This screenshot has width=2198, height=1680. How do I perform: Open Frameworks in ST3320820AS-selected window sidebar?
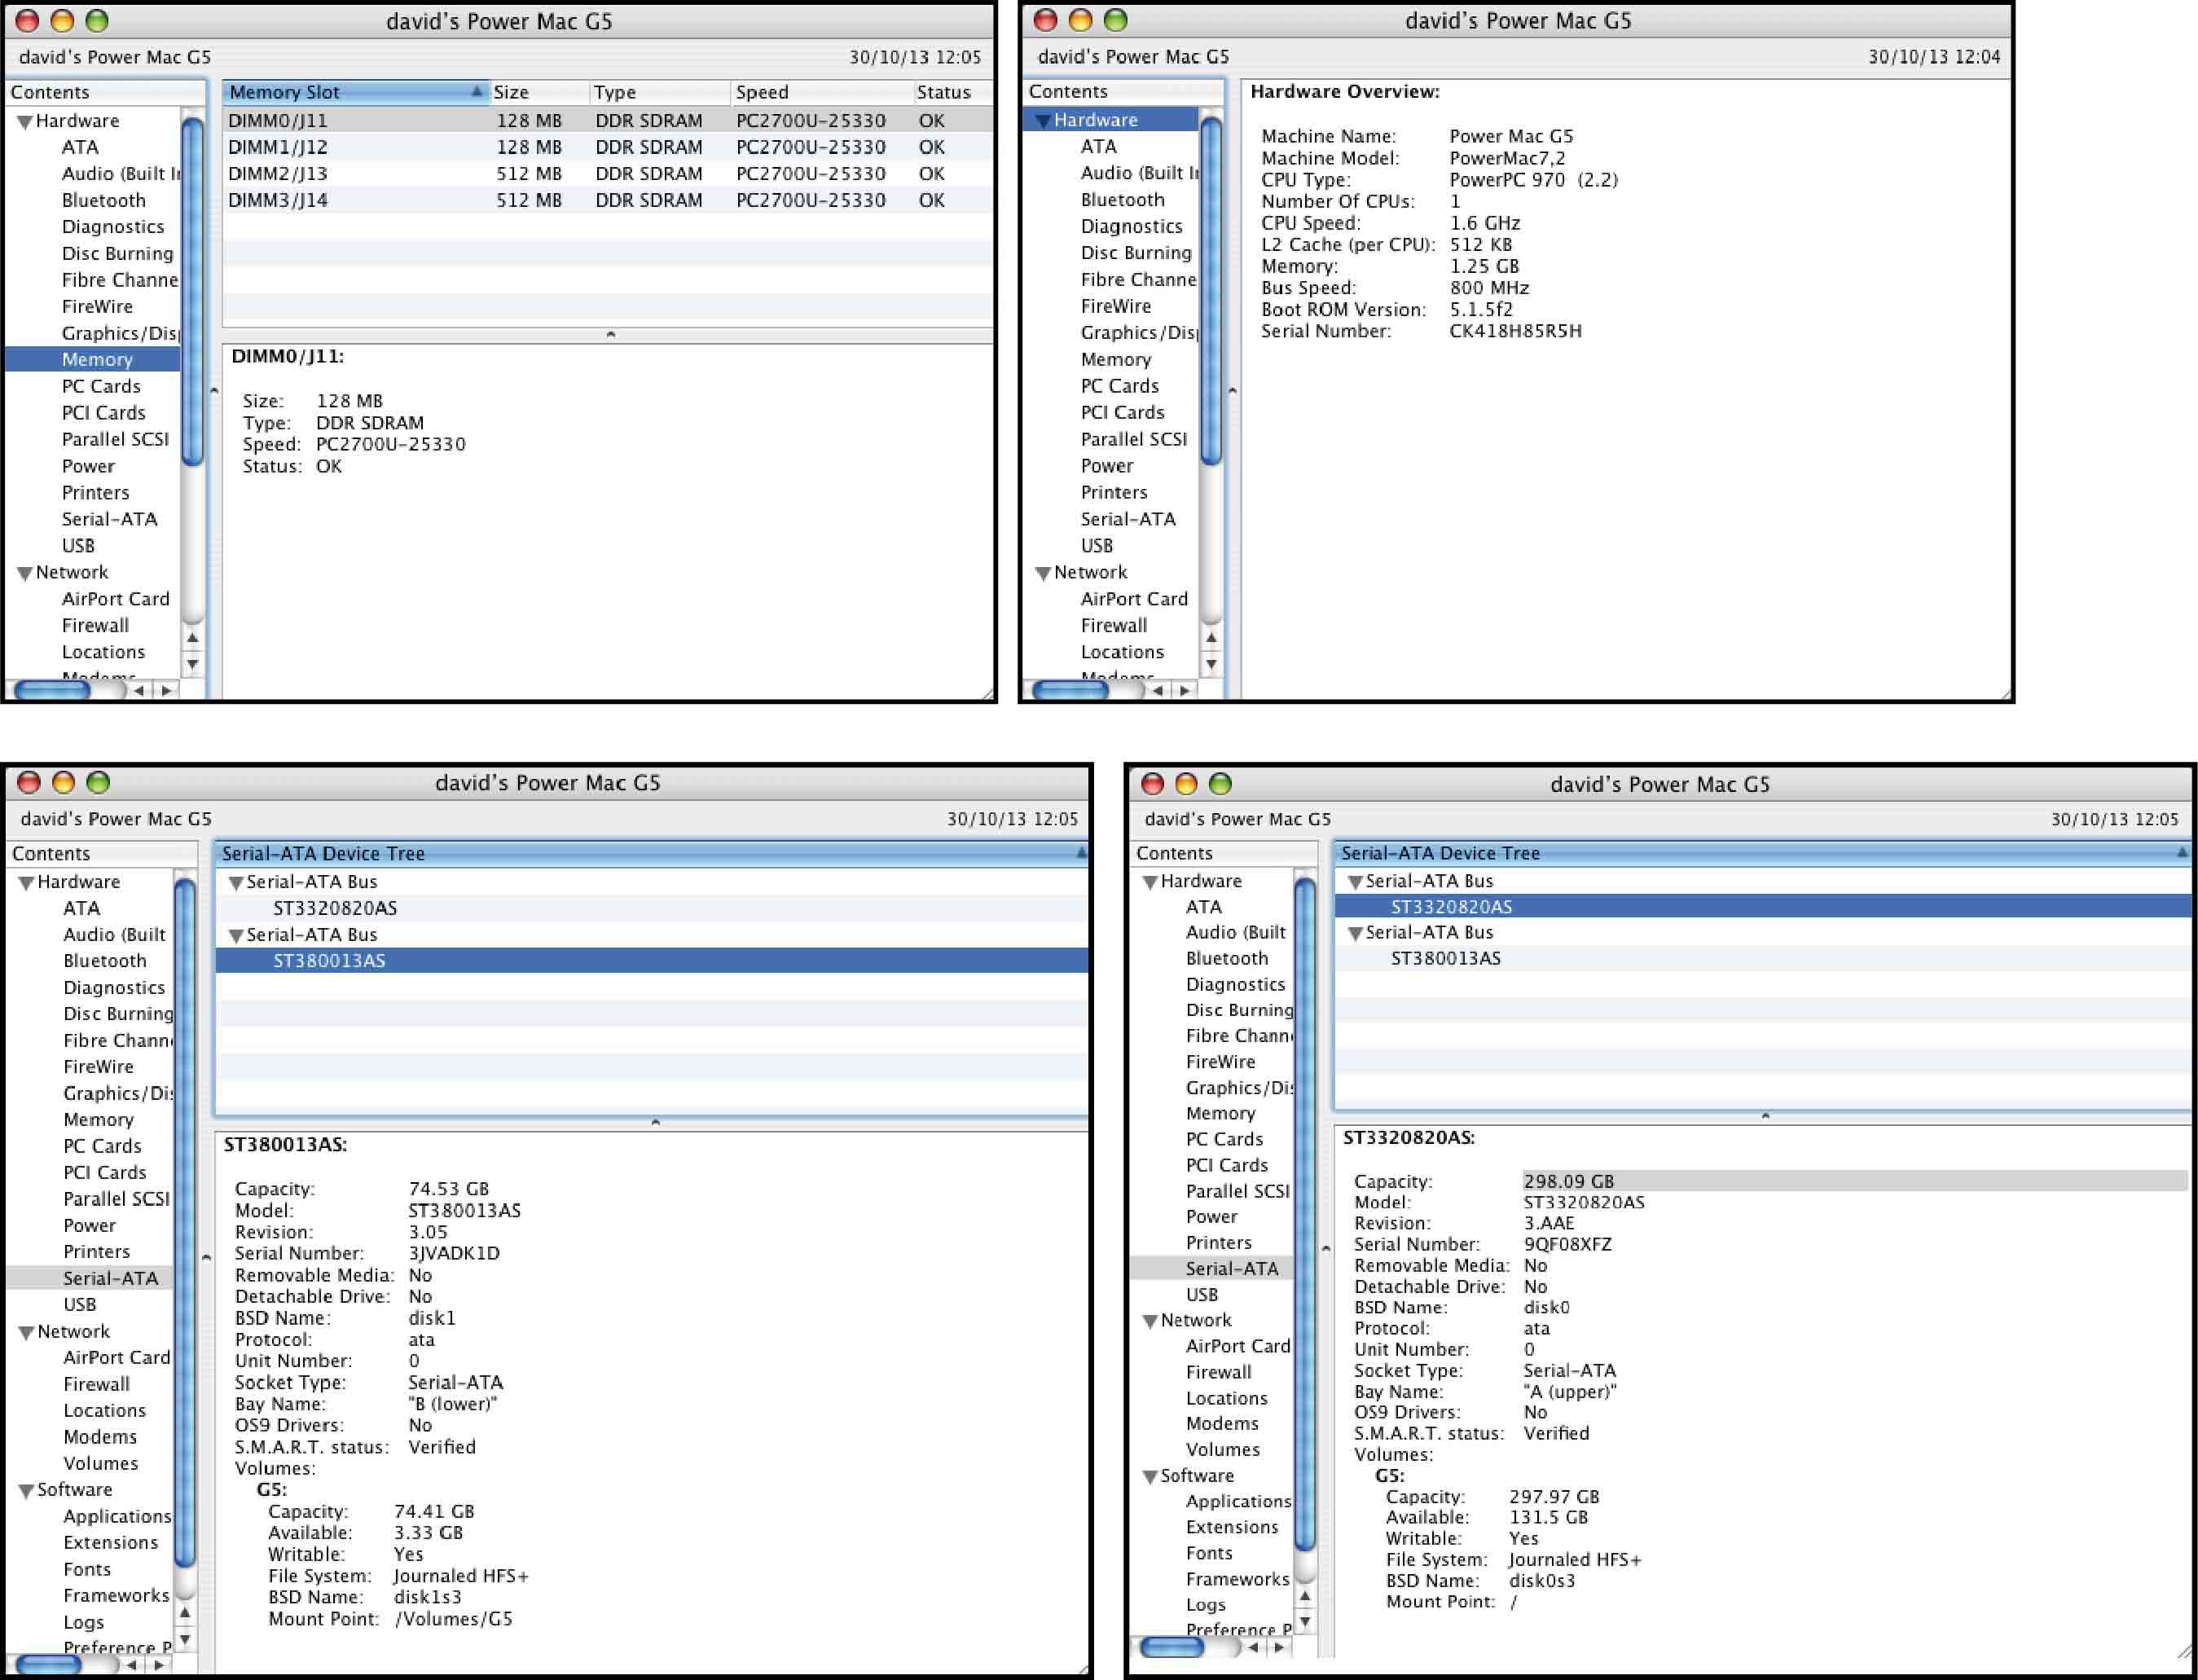tap(1237, 1579)
